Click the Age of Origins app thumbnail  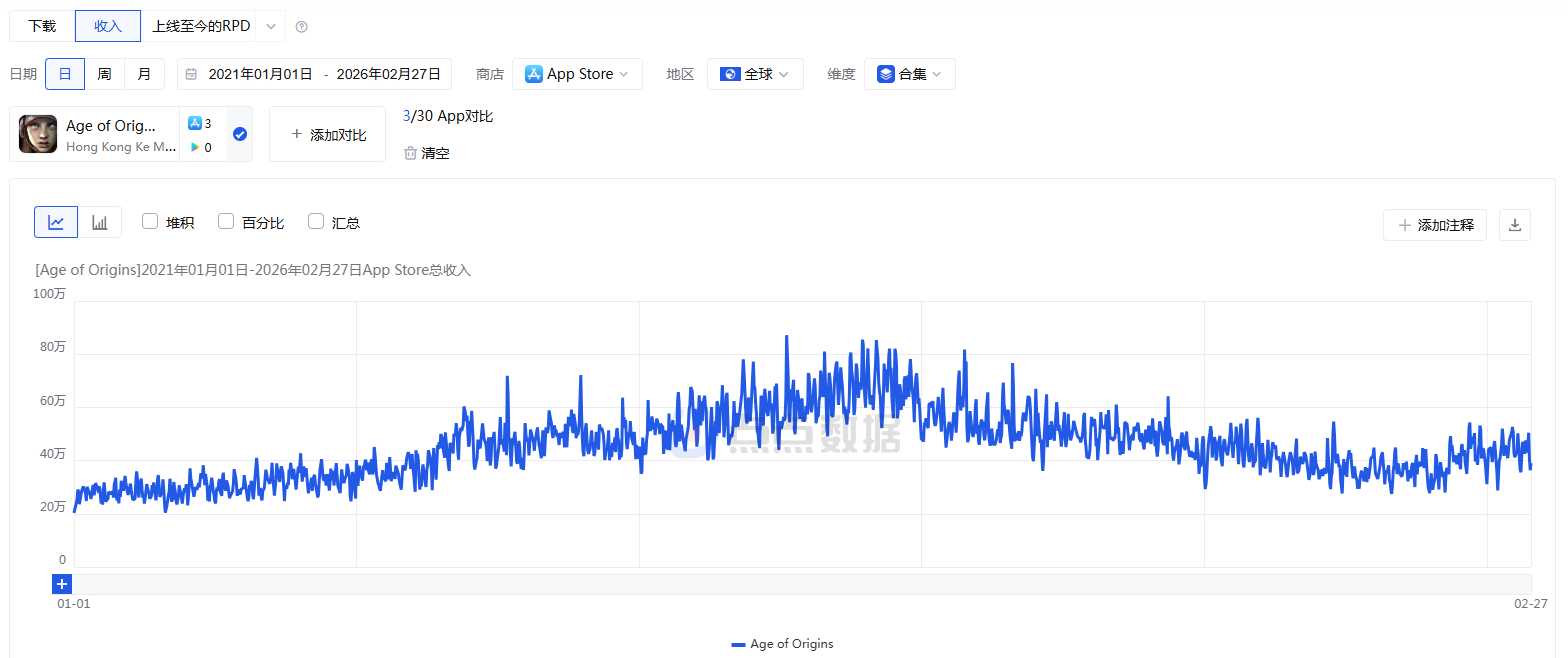[x=38, y=134]
